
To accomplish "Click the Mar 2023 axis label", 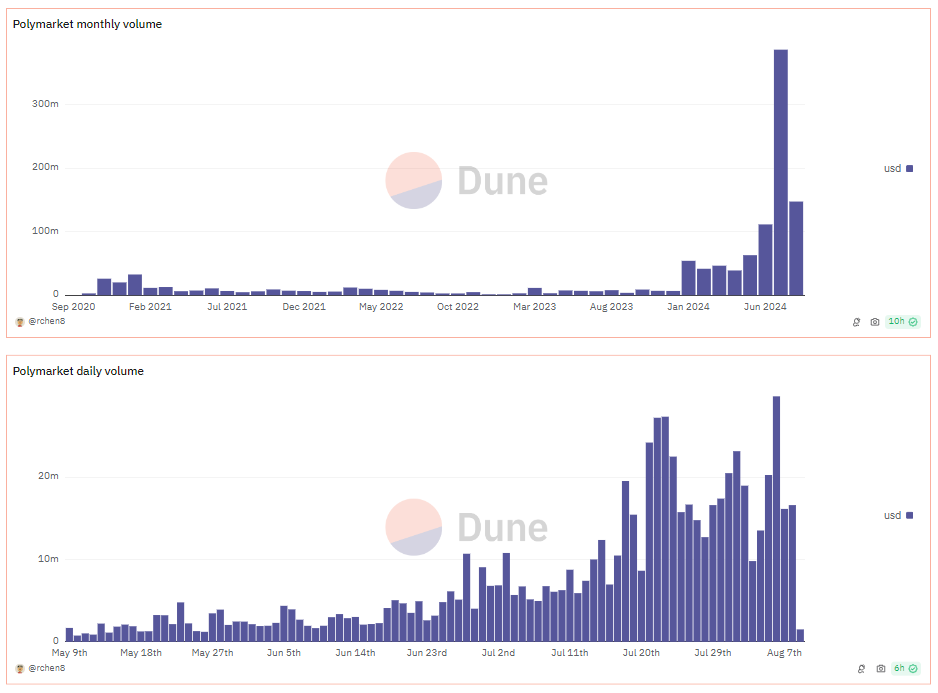I will pos(535,306).
